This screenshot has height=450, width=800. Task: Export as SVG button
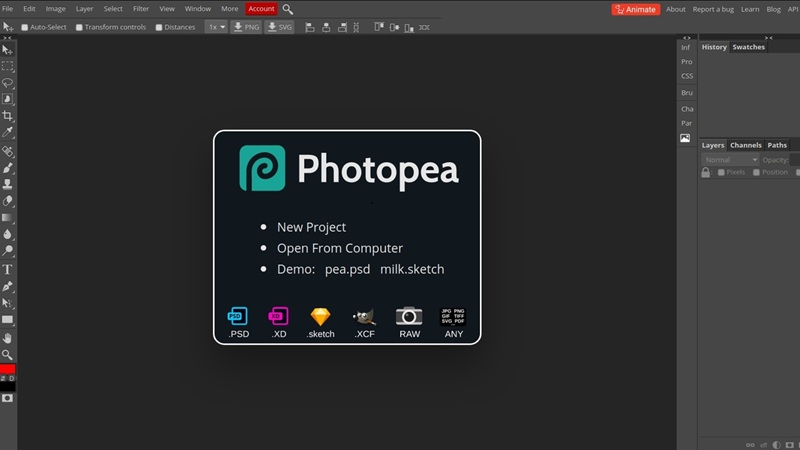click(x=280, y=27)
